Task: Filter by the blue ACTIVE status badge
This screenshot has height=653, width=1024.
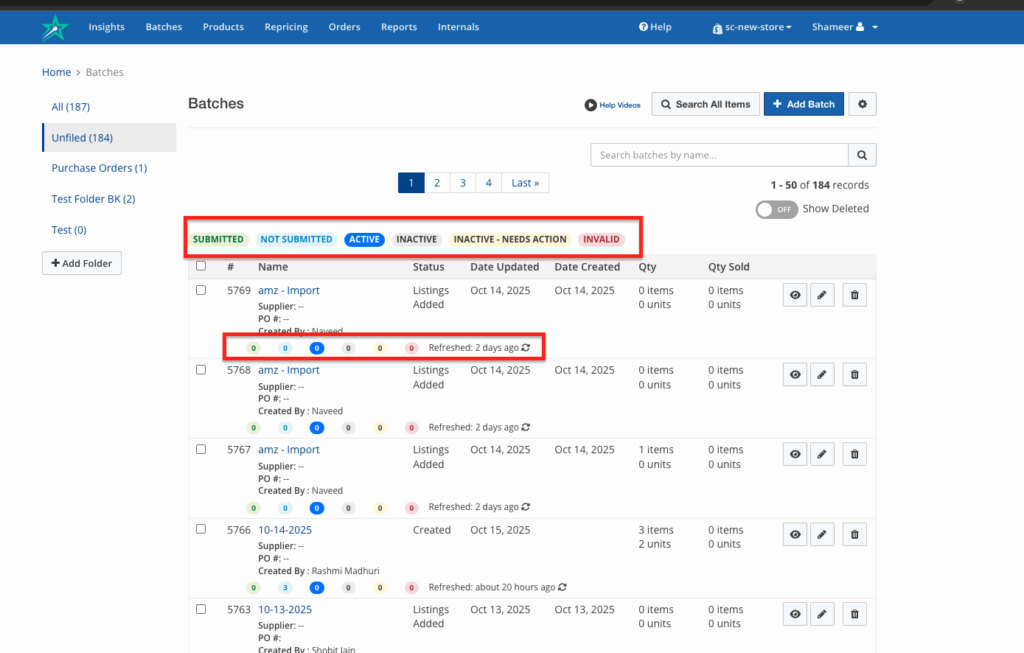Action: coord(364,239)
